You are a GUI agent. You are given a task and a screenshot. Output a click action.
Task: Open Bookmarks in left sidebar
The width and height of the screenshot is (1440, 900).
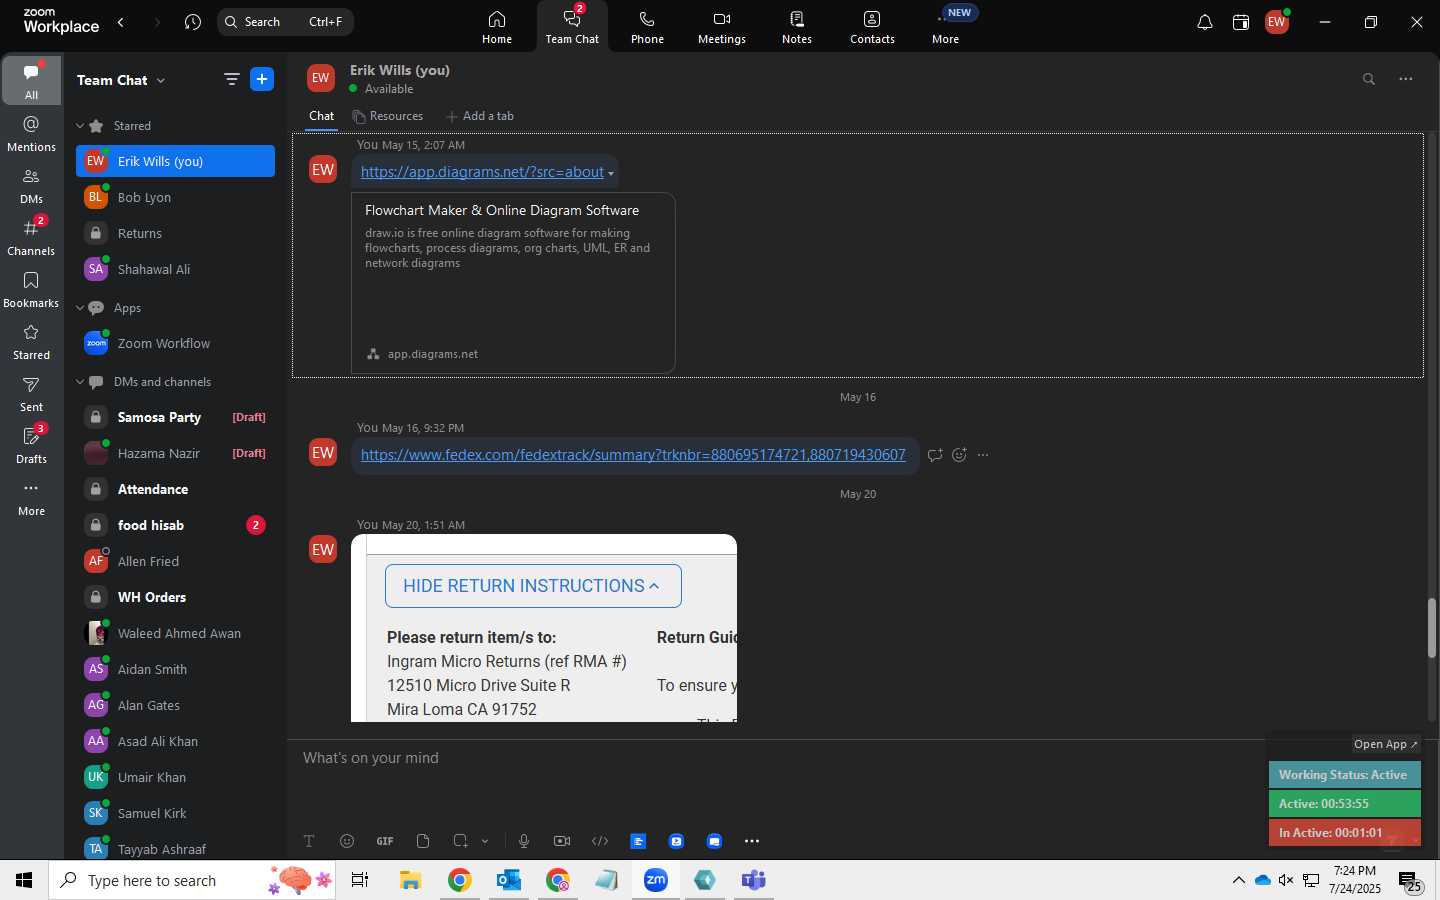click(x=32, y=289)
